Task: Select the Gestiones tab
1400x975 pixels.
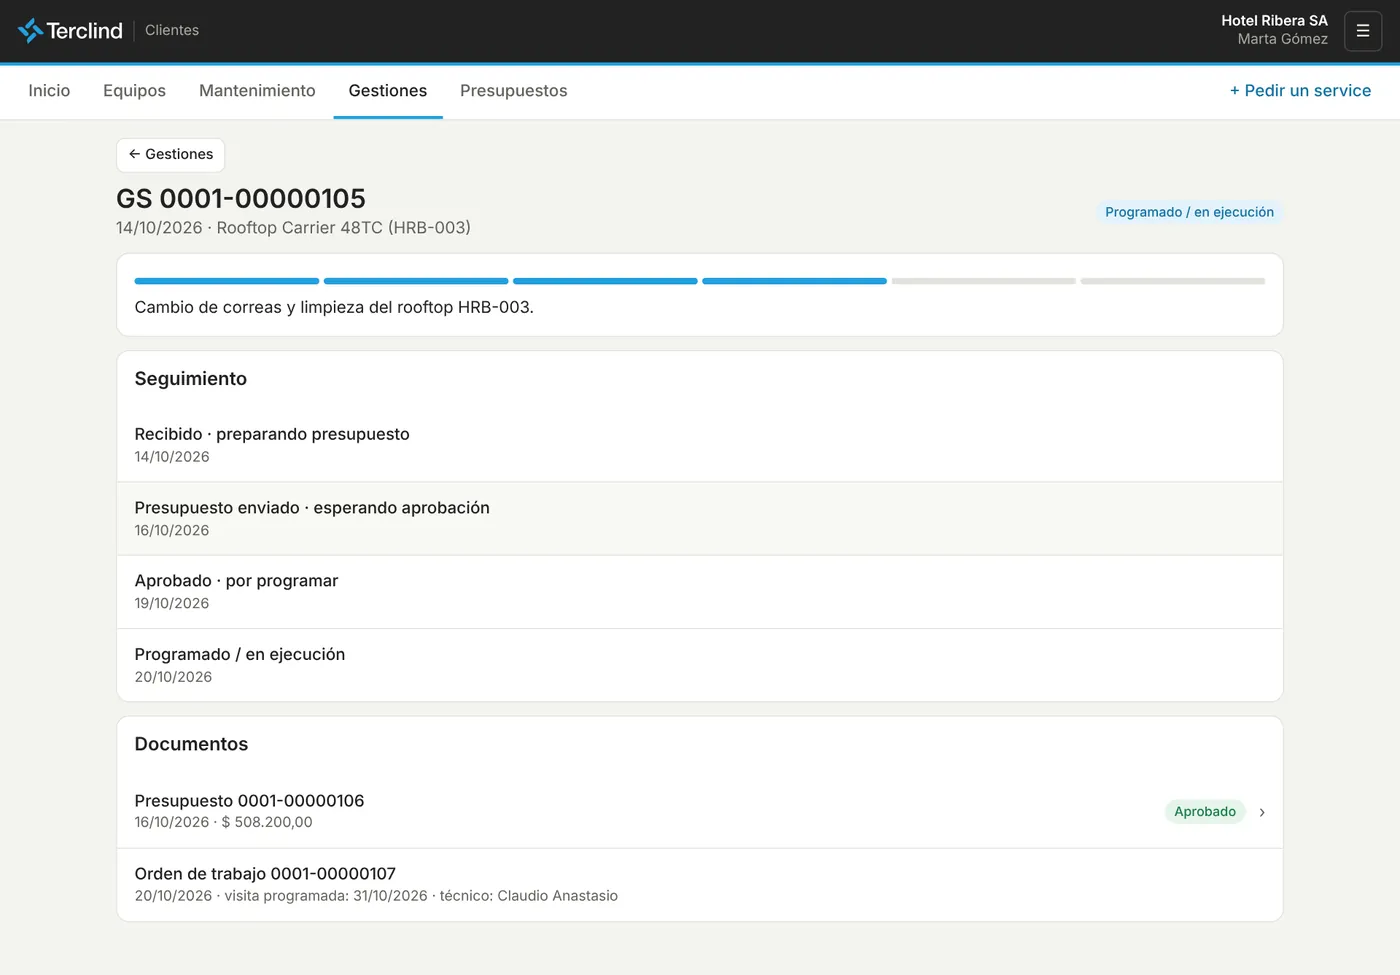Action: [x=388, y=91]
